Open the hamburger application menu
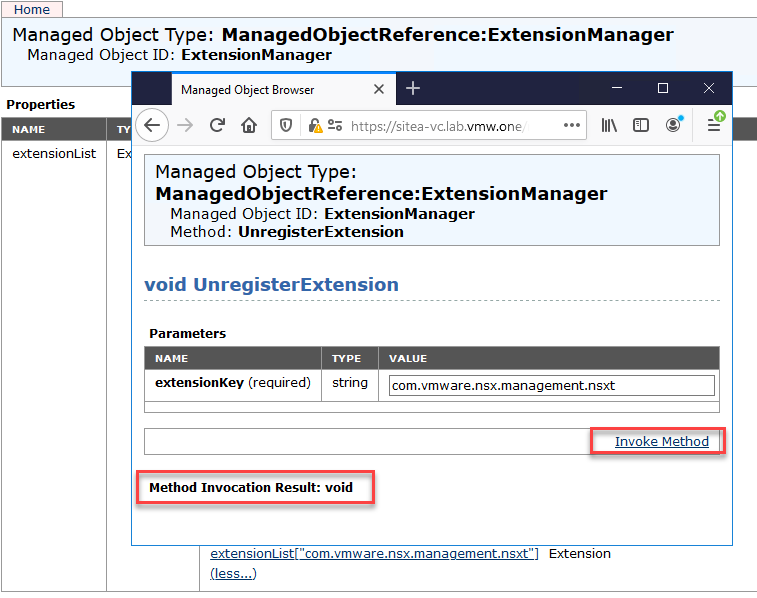This screenshot has height=598, width=757. click(x=714, y=125)
